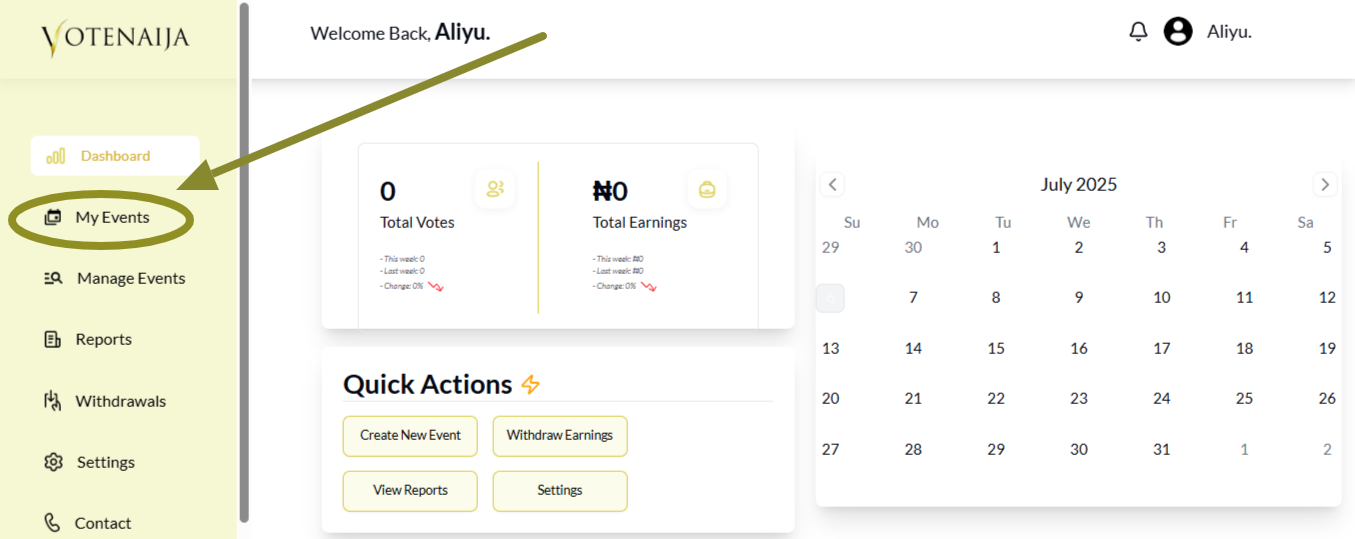The width and height of the screenshot is (1355, 539).
Task: Click the Settings gear icon in sidebar
Action: pyautogui.click(x=54, y=462)
